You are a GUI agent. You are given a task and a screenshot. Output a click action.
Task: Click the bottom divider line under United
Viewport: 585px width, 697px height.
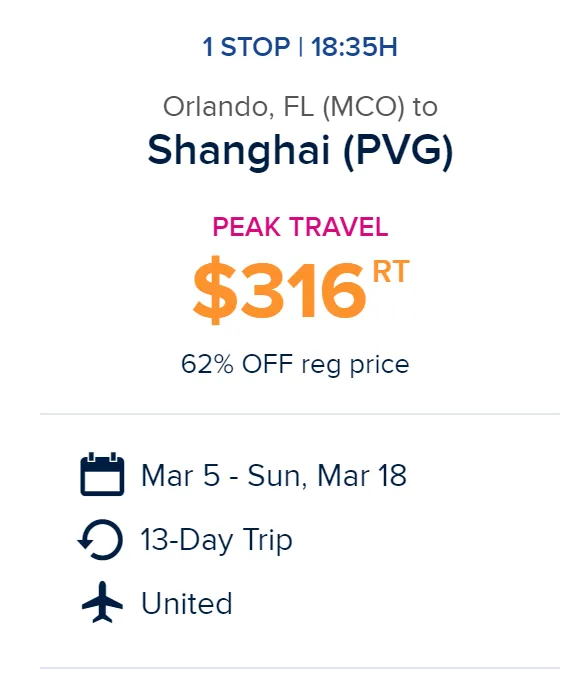point(300,668)
